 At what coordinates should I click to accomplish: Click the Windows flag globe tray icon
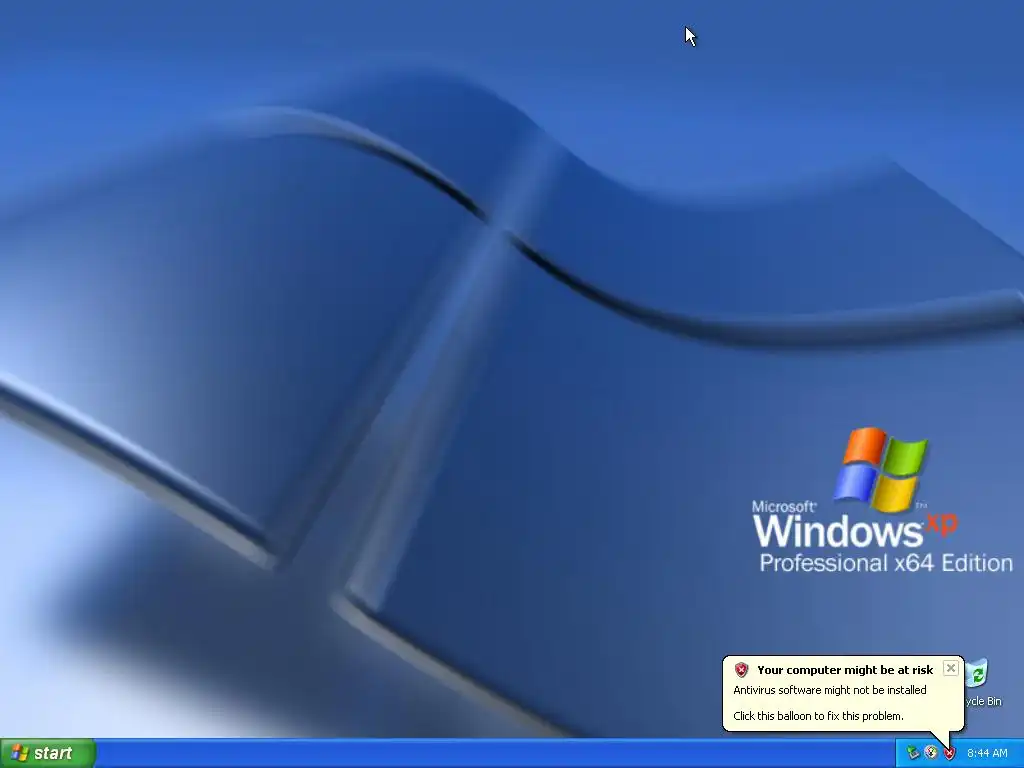pos(931,753)
